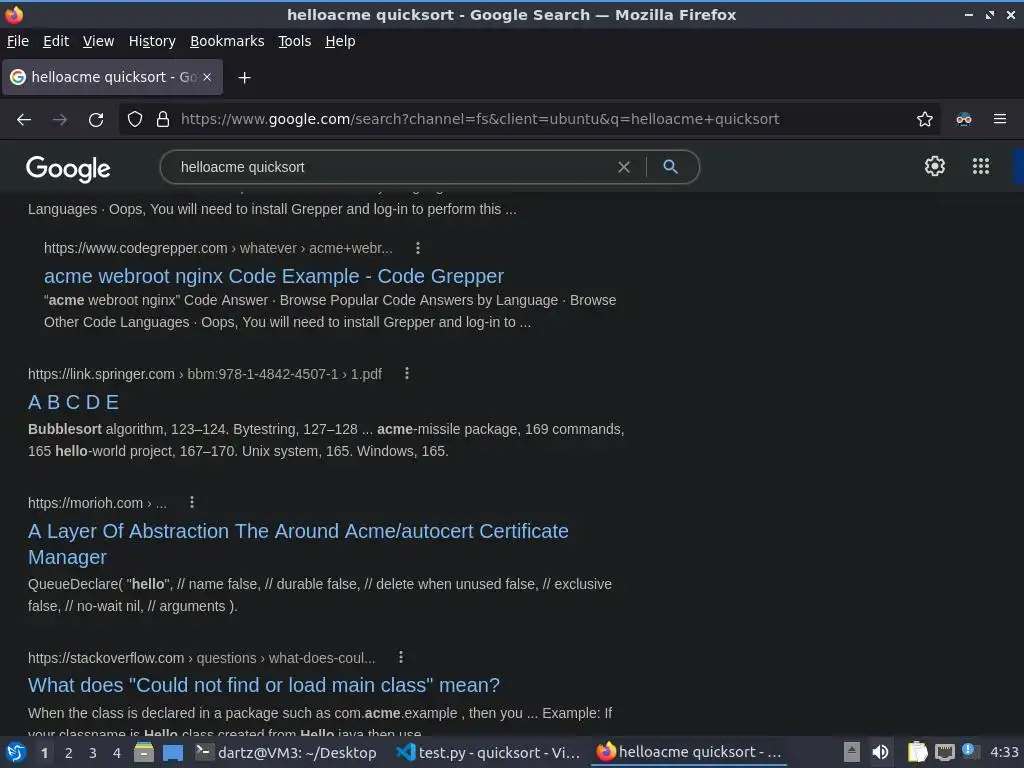Click the morioh.com URL breadcrumb
Image resolution: width=1024 pixels, height=768 pixels.
point(97,503)
